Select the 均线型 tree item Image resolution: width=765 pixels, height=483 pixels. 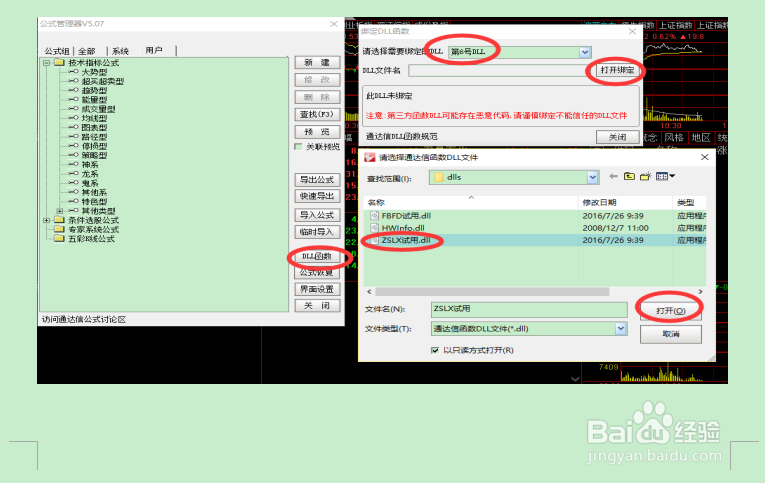point(94,119)
